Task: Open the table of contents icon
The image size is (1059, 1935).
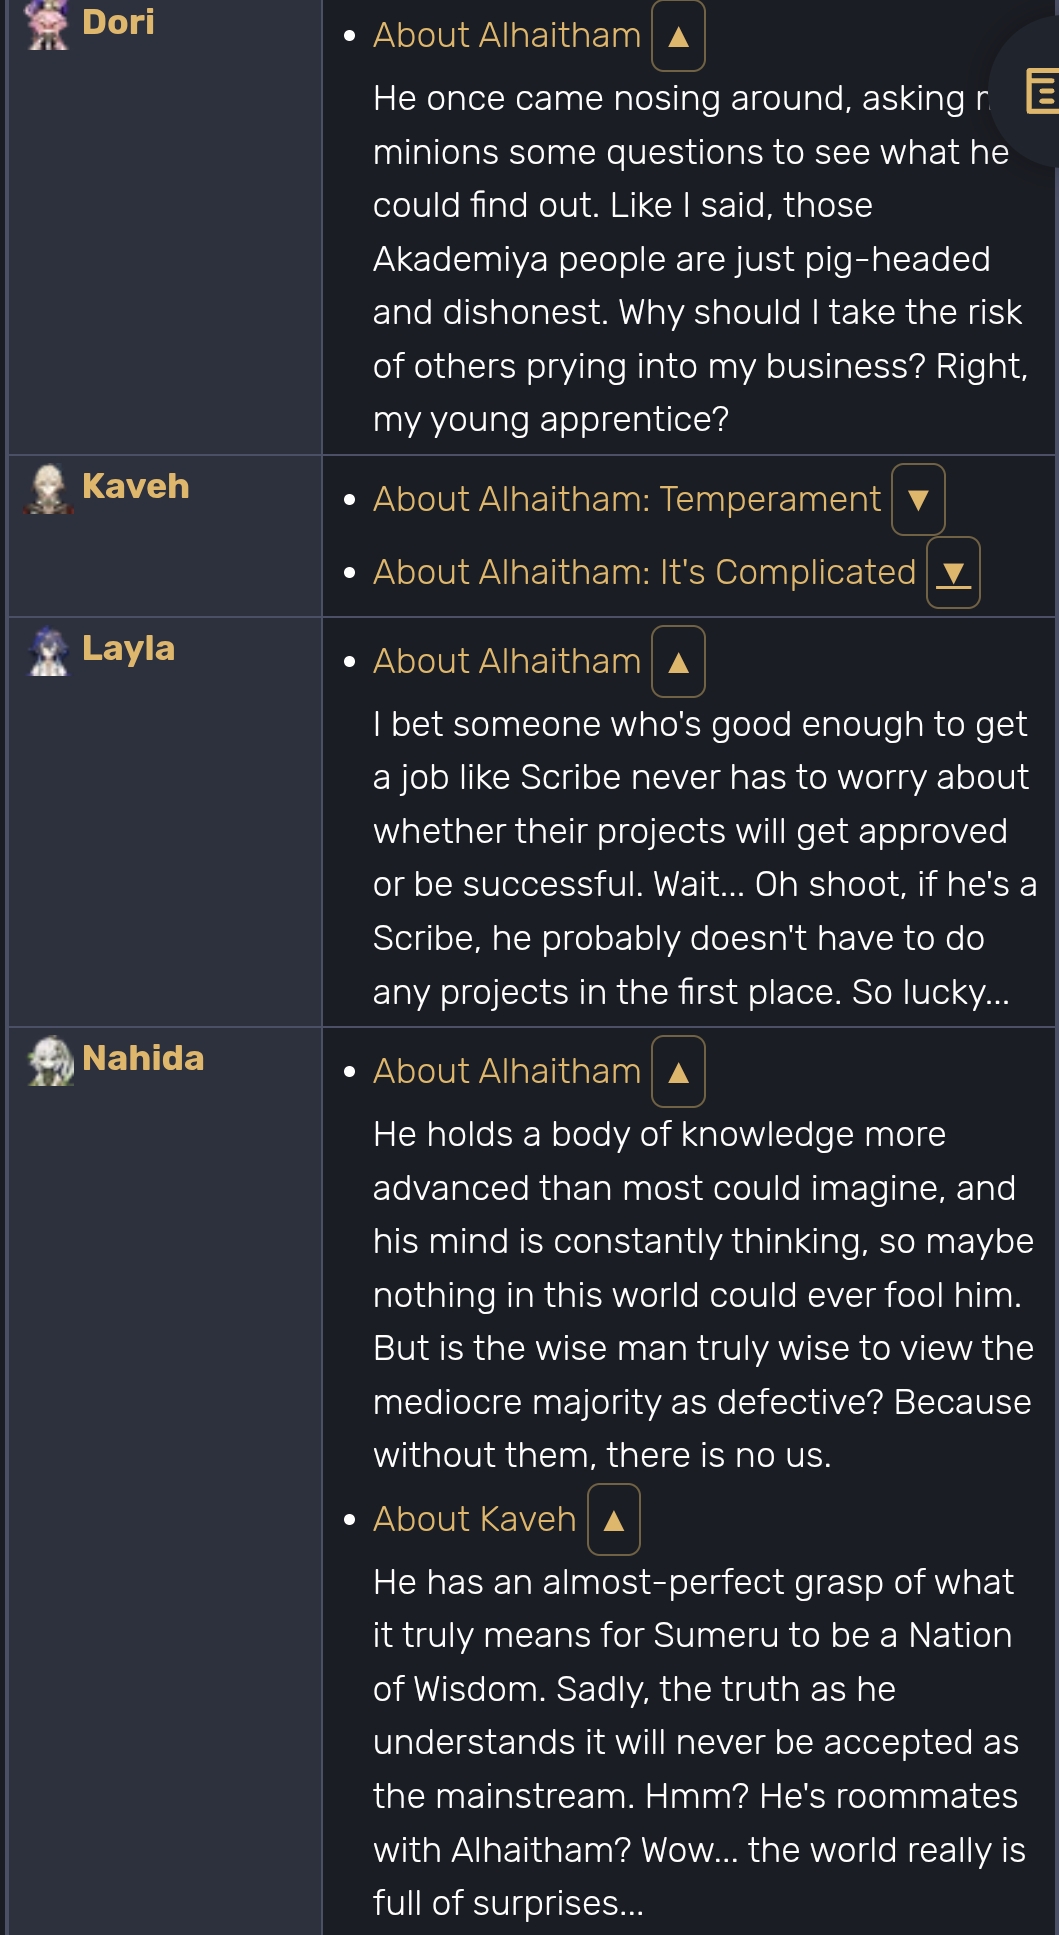Action: point(1042,91)
